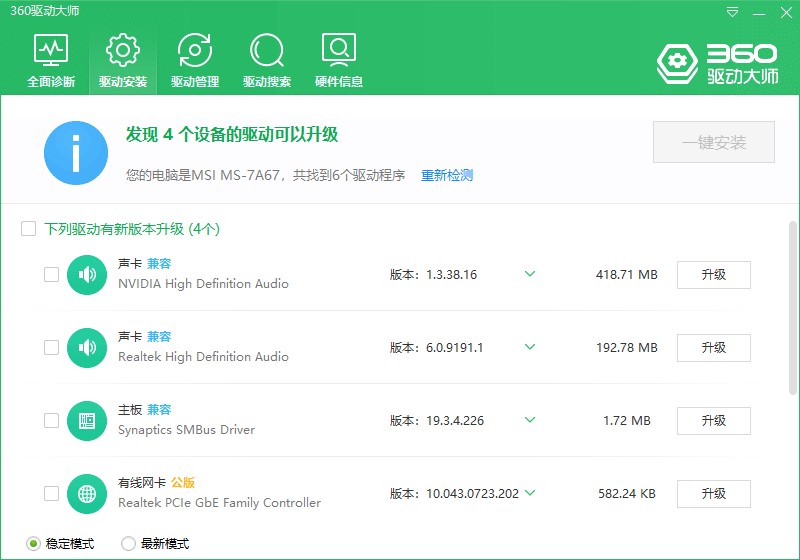Expand version dropdown for 19.3.4.226

[530, 420]
